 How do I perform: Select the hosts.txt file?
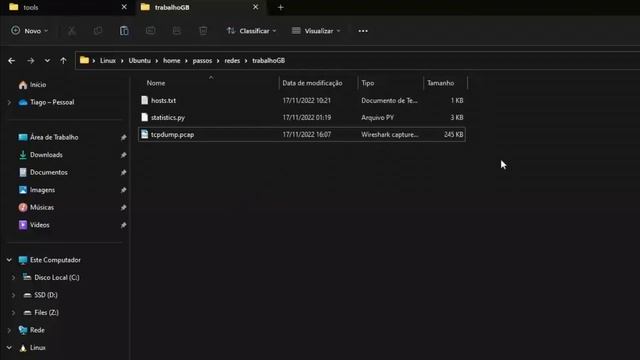pyautogui.click(x=302, y=100)
